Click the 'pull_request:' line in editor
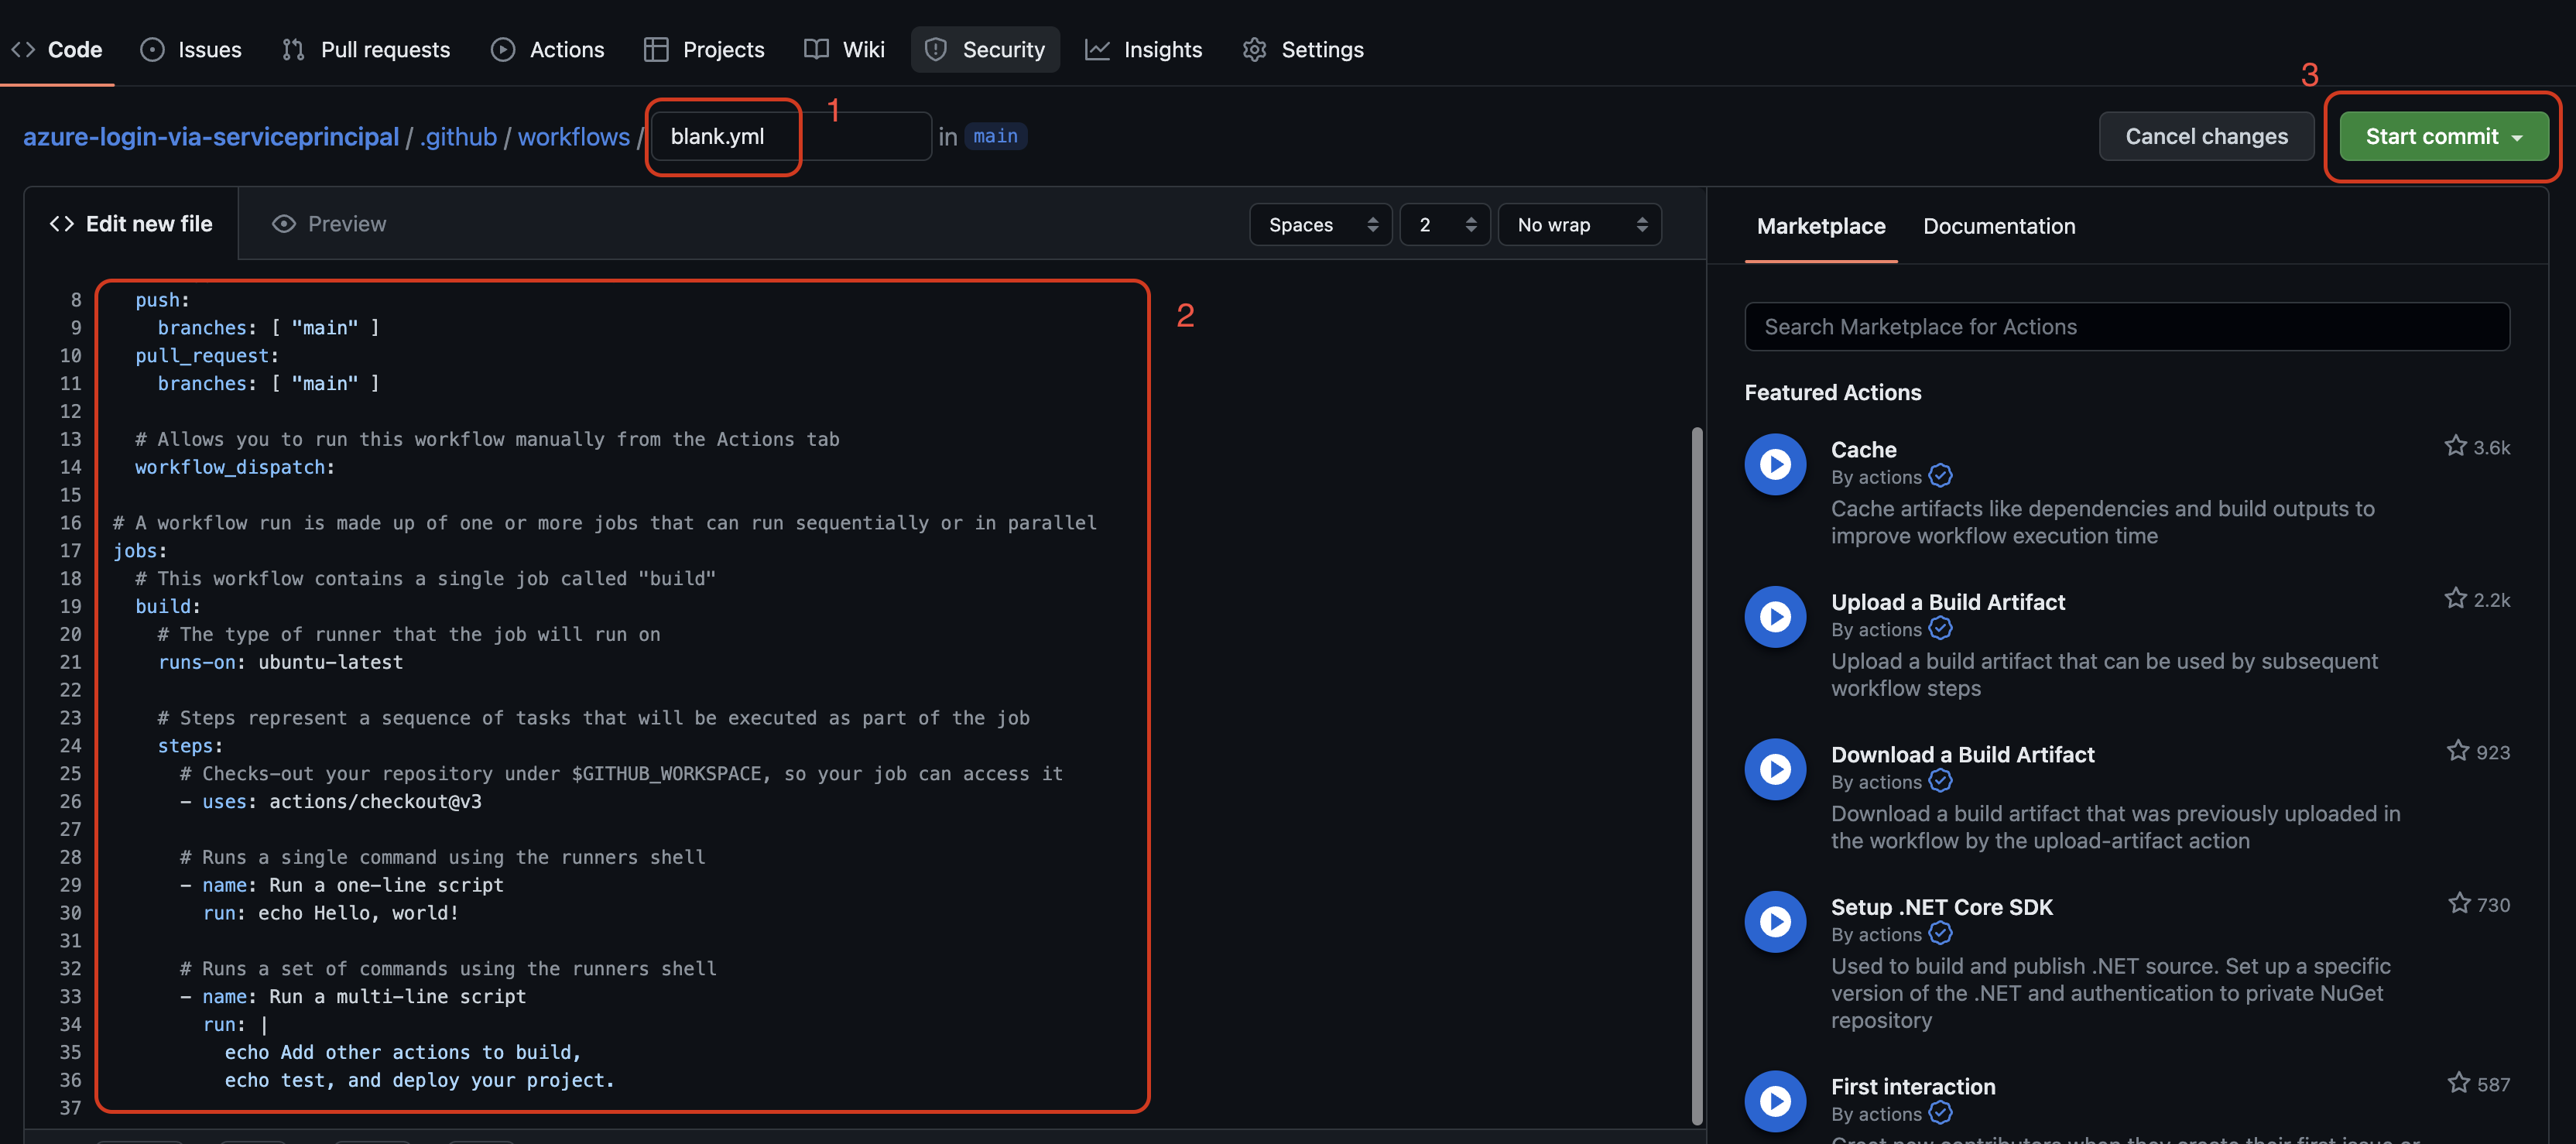 207,355
